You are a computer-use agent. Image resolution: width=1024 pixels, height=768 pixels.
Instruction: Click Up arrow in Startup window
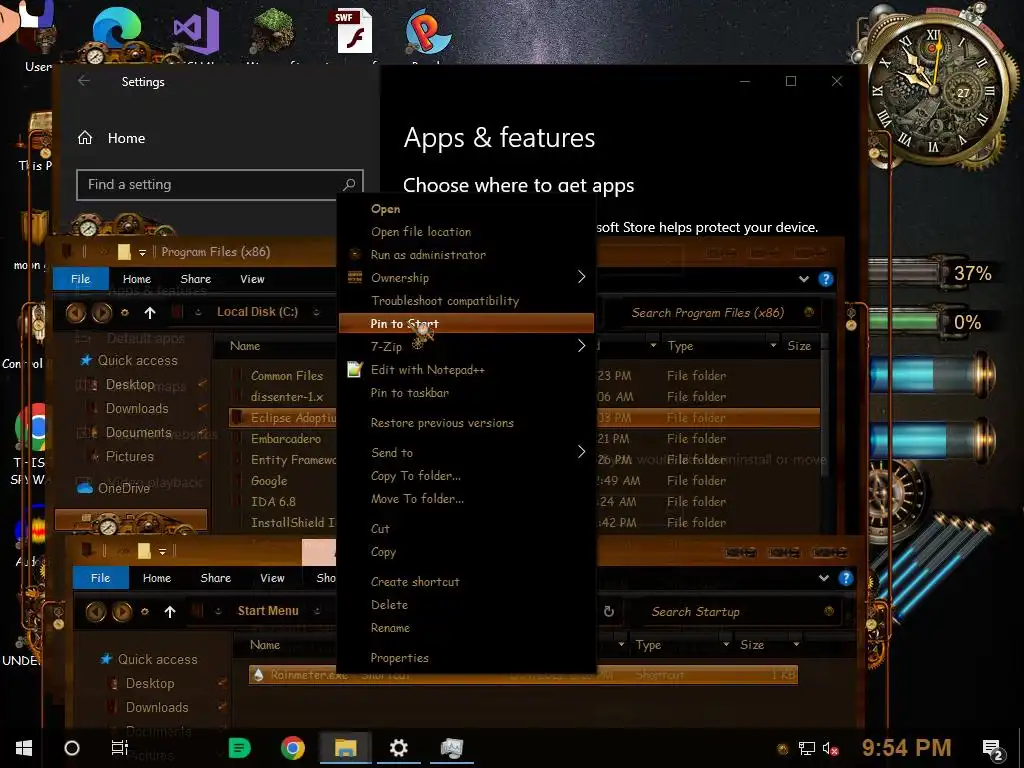170,612
